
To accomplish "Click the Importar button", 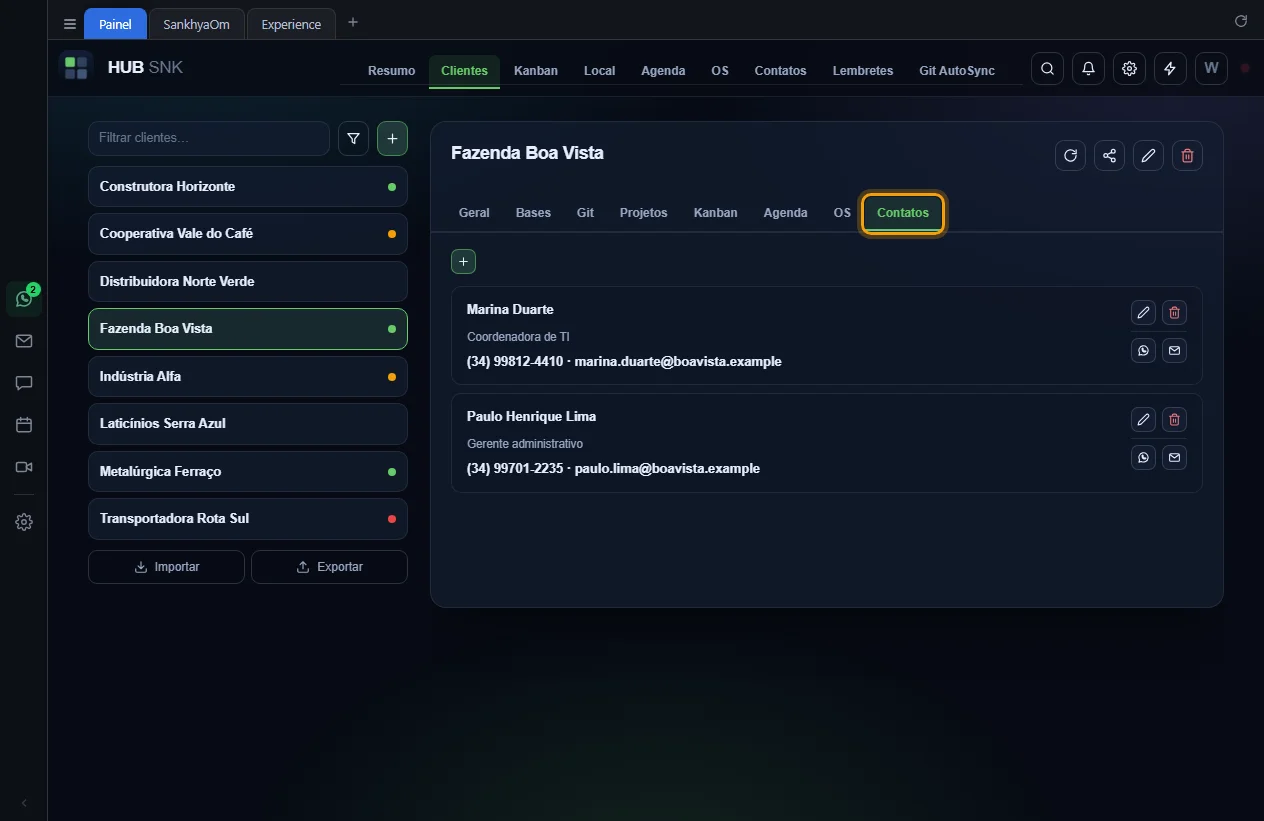I will point(166,567).
